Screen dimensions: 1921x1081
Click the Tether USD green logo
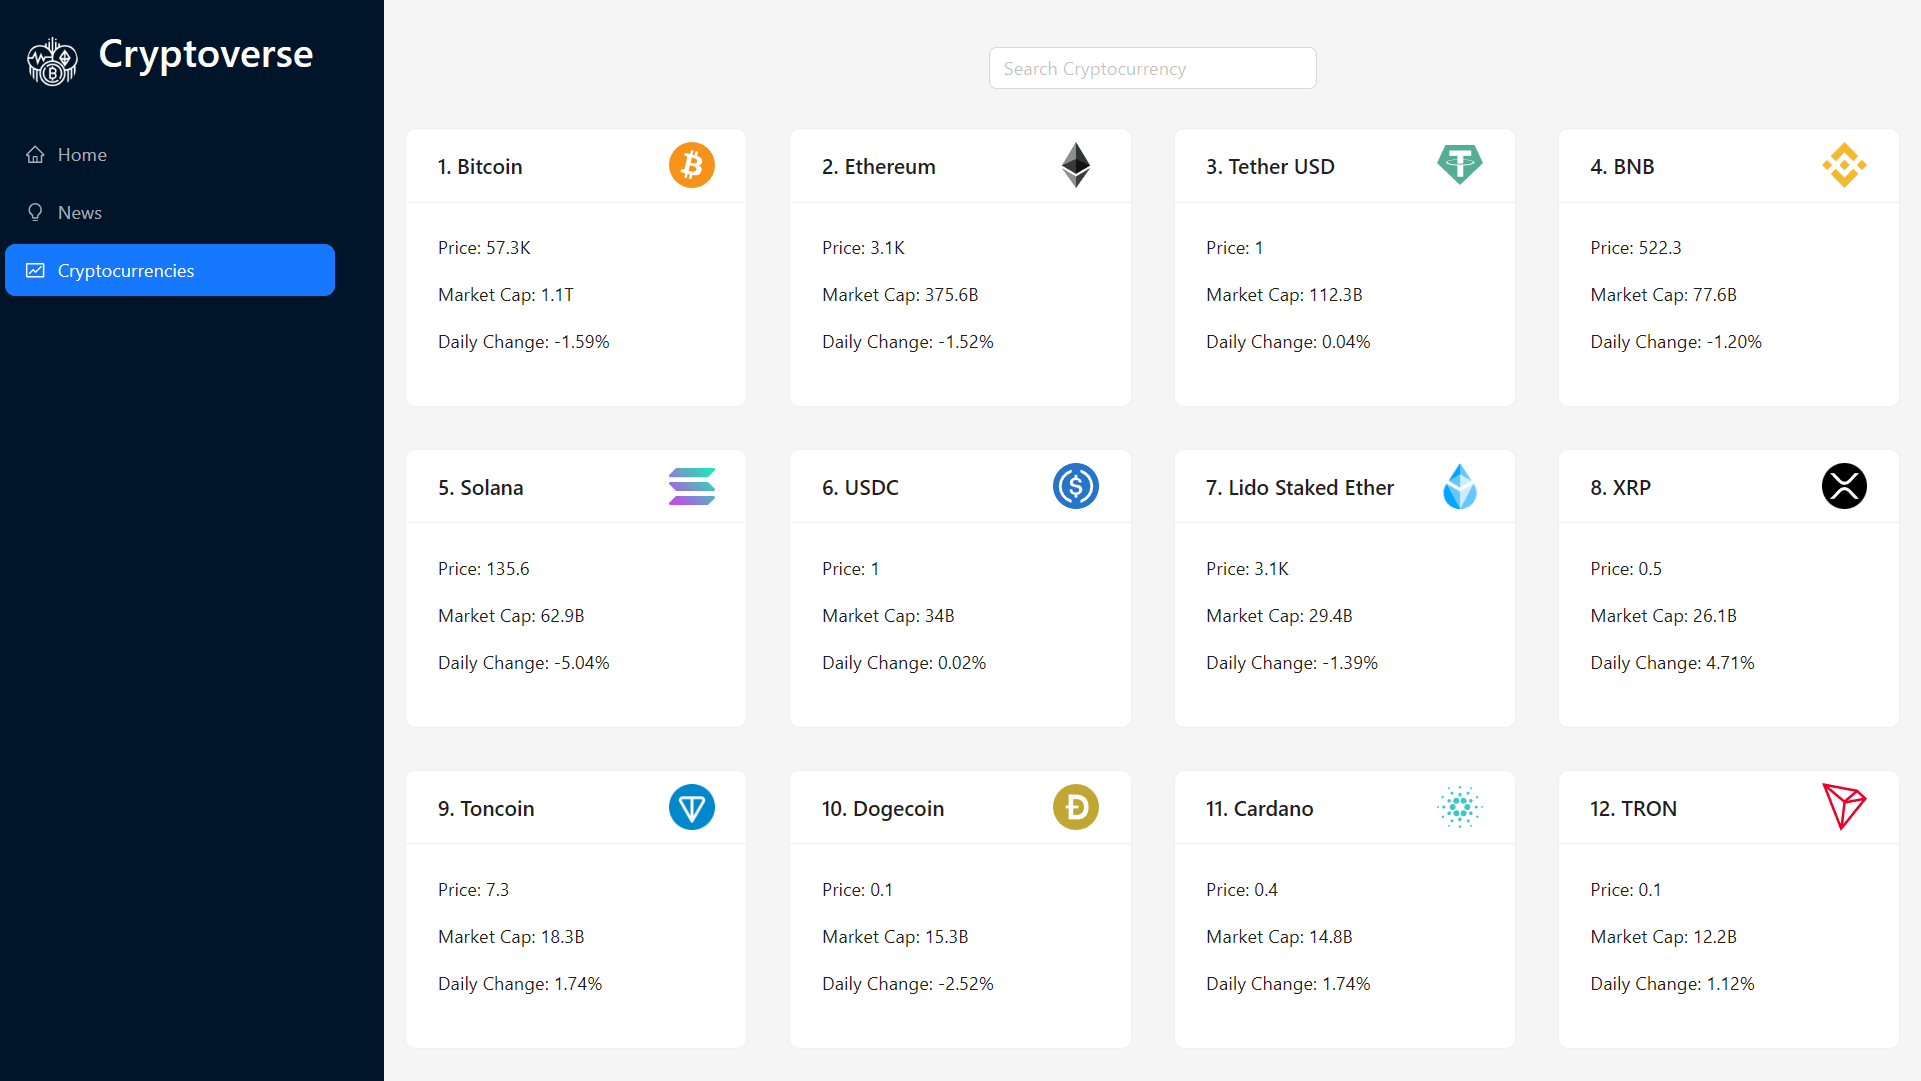tap(1459, 165)
